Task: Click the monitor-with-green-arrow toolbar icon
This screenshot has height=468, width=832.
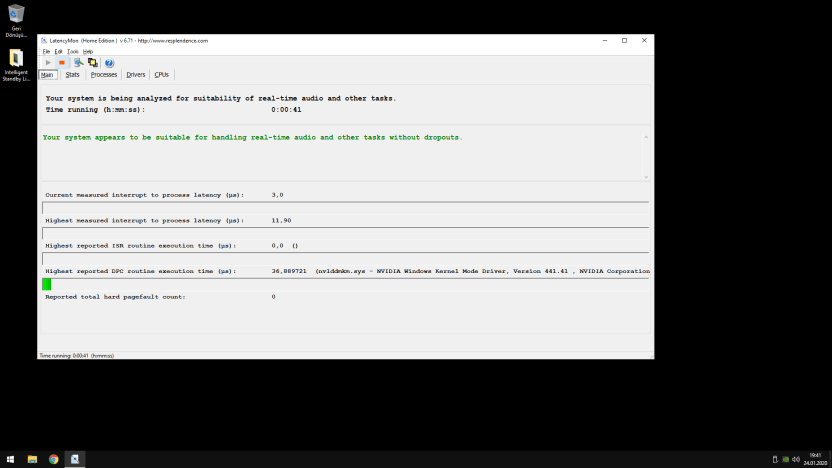Action: pyautogui.click(x=79, y=63)
